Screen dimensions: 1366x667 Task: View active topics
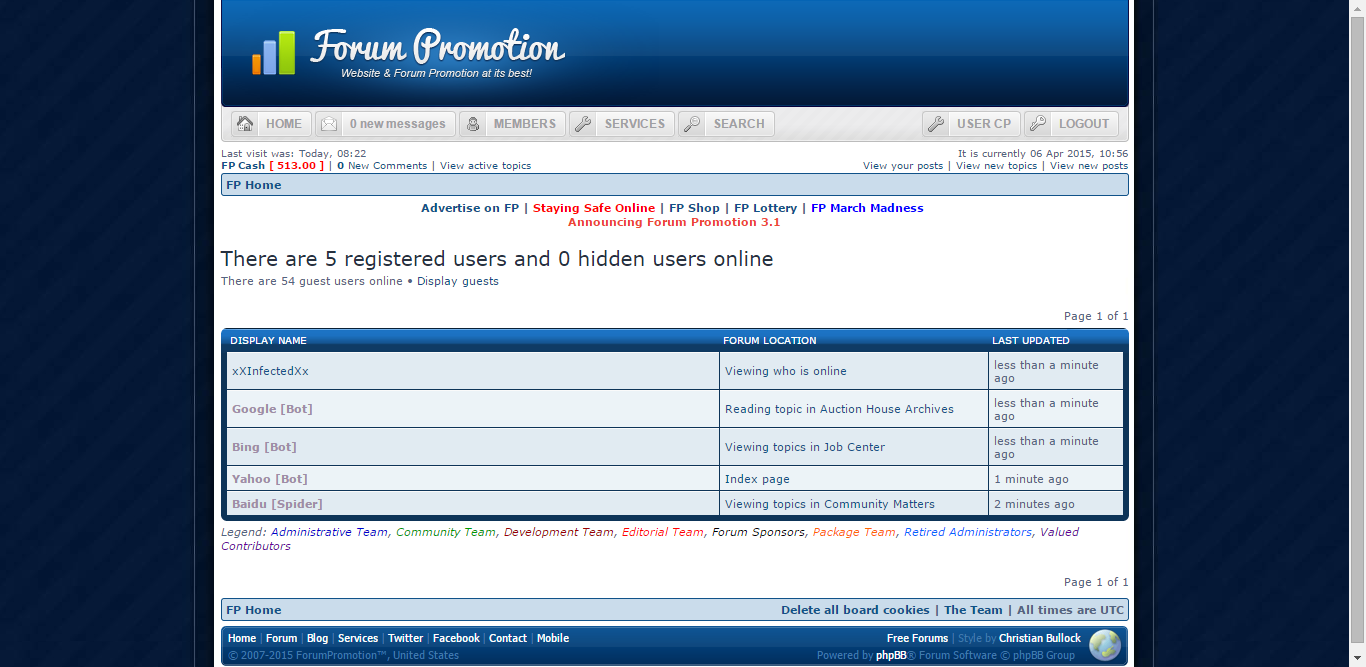click(485, 166)
